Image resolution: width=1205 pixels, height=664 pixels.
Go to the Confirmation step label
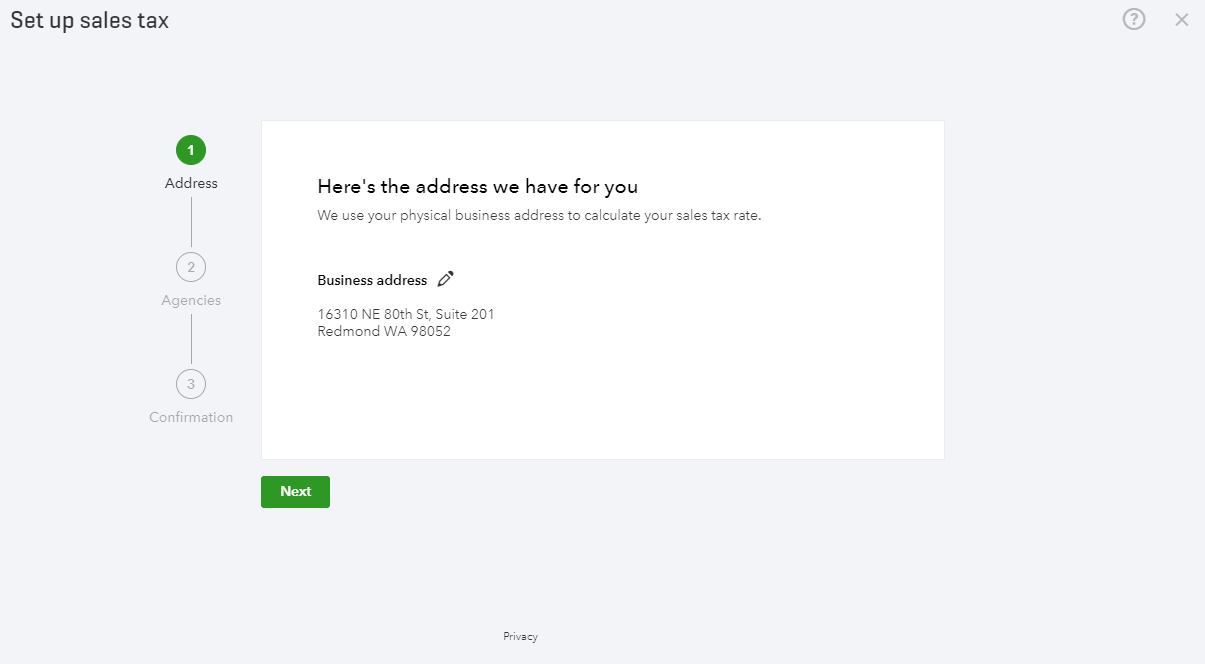[x=191, y=417]
